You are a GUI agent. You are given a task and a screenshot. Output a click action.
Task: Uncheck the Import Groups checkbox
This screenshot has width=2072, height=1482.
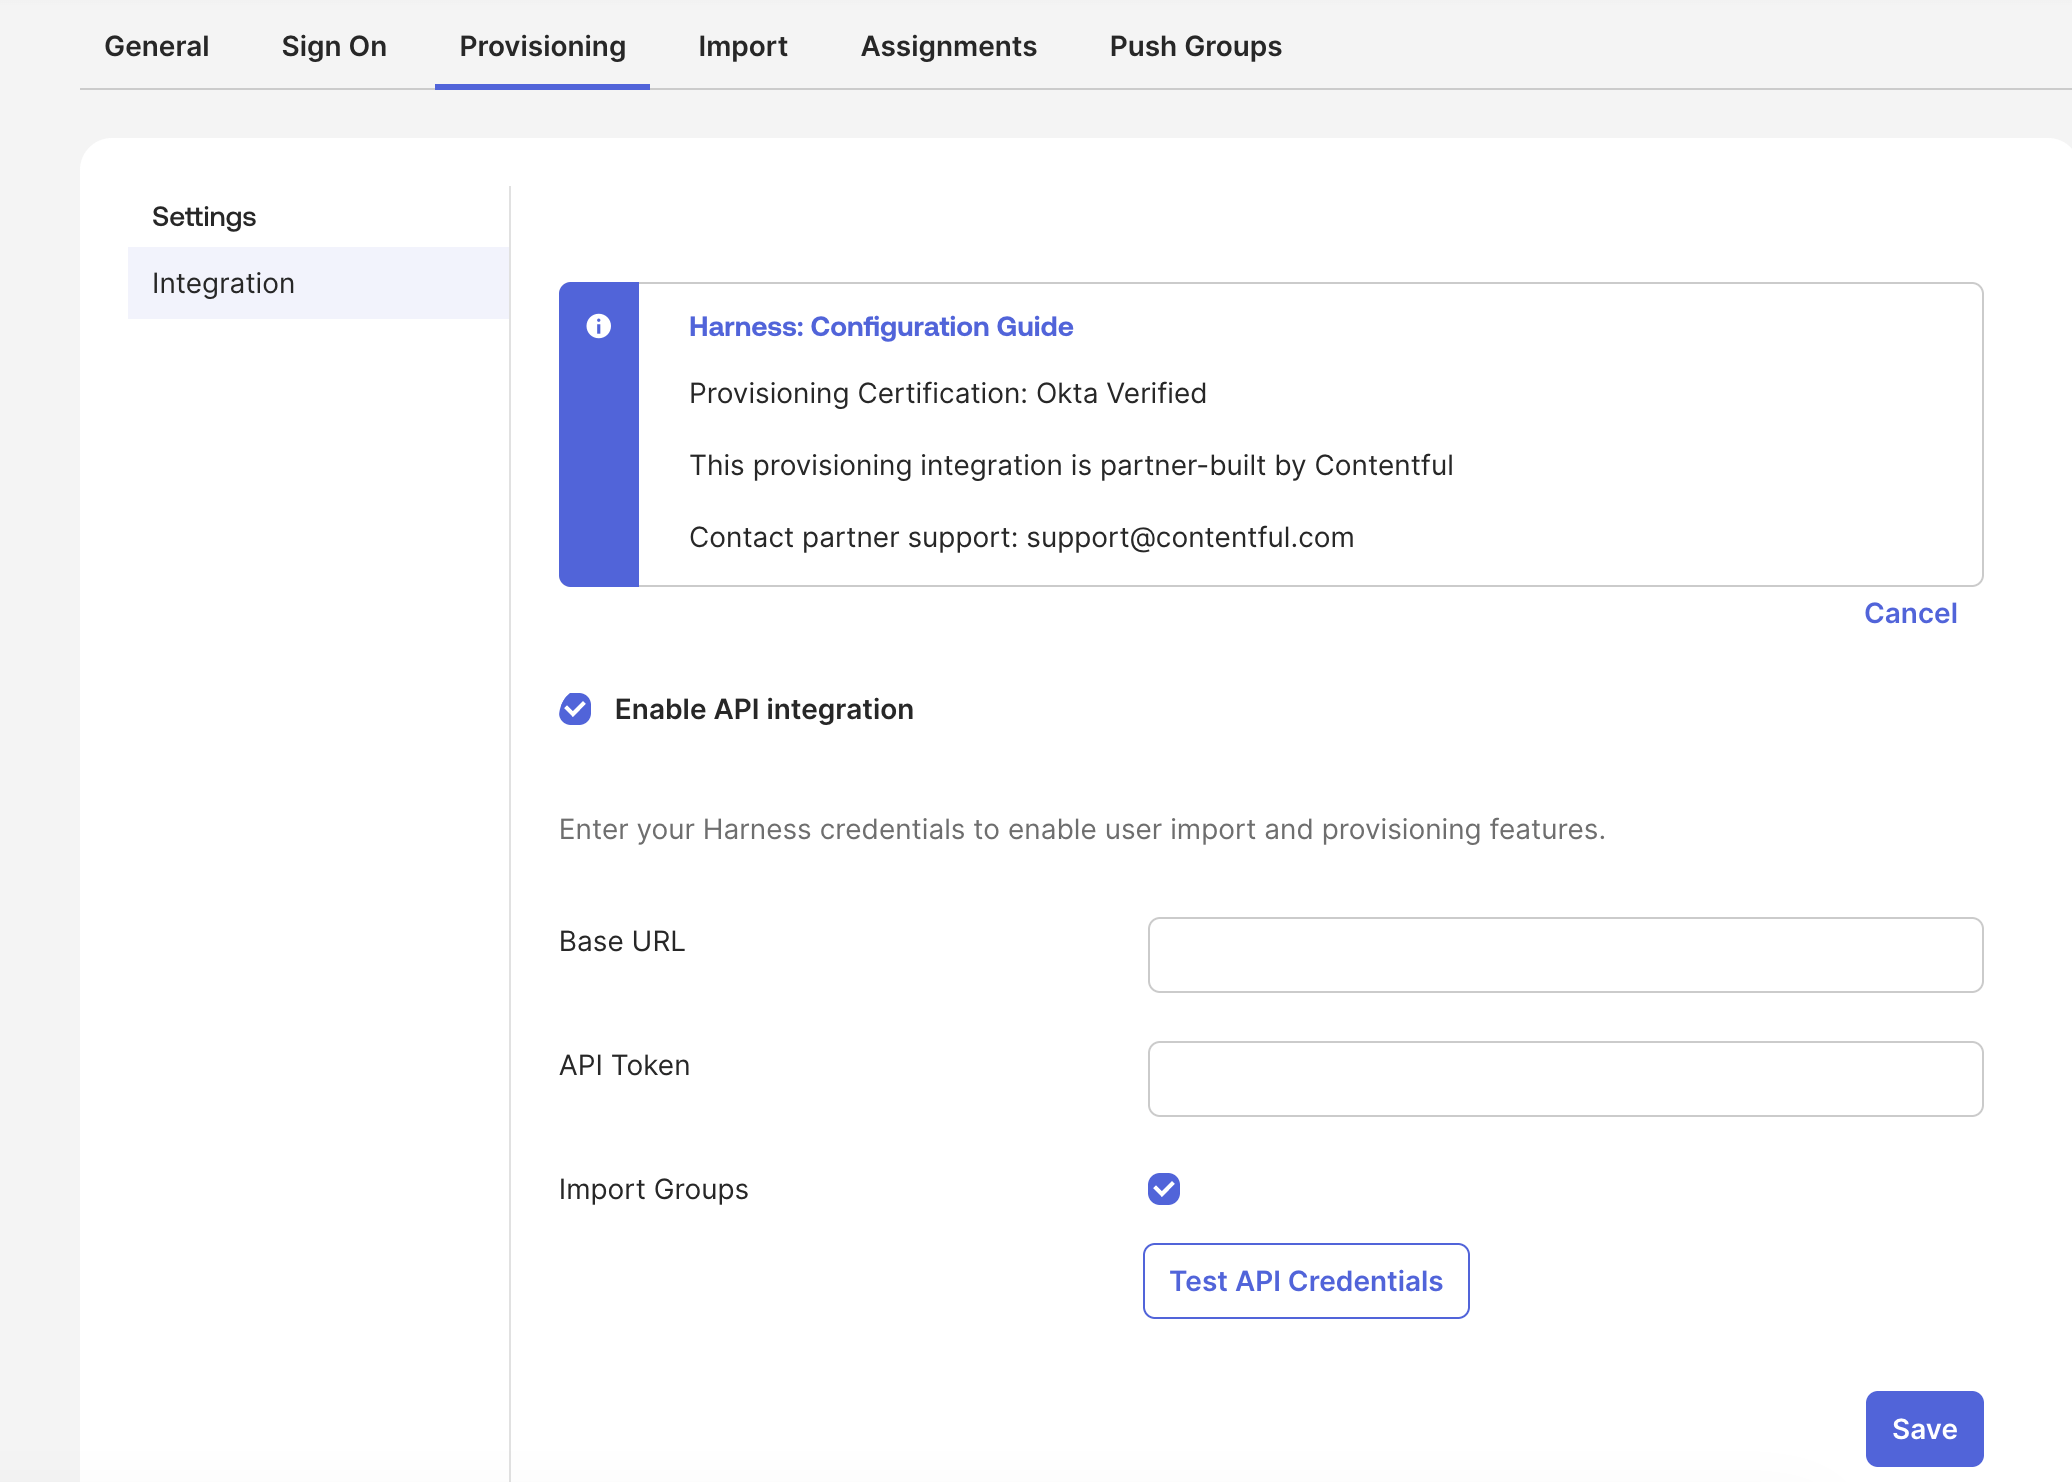[1164, 1189]
